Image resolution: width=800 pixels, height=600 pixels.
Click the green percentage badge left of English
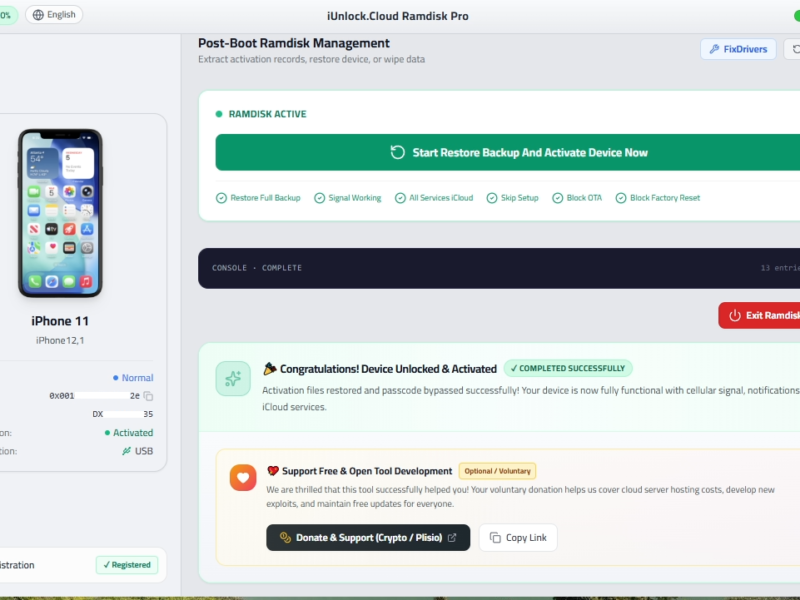click(x=7, y=15)
